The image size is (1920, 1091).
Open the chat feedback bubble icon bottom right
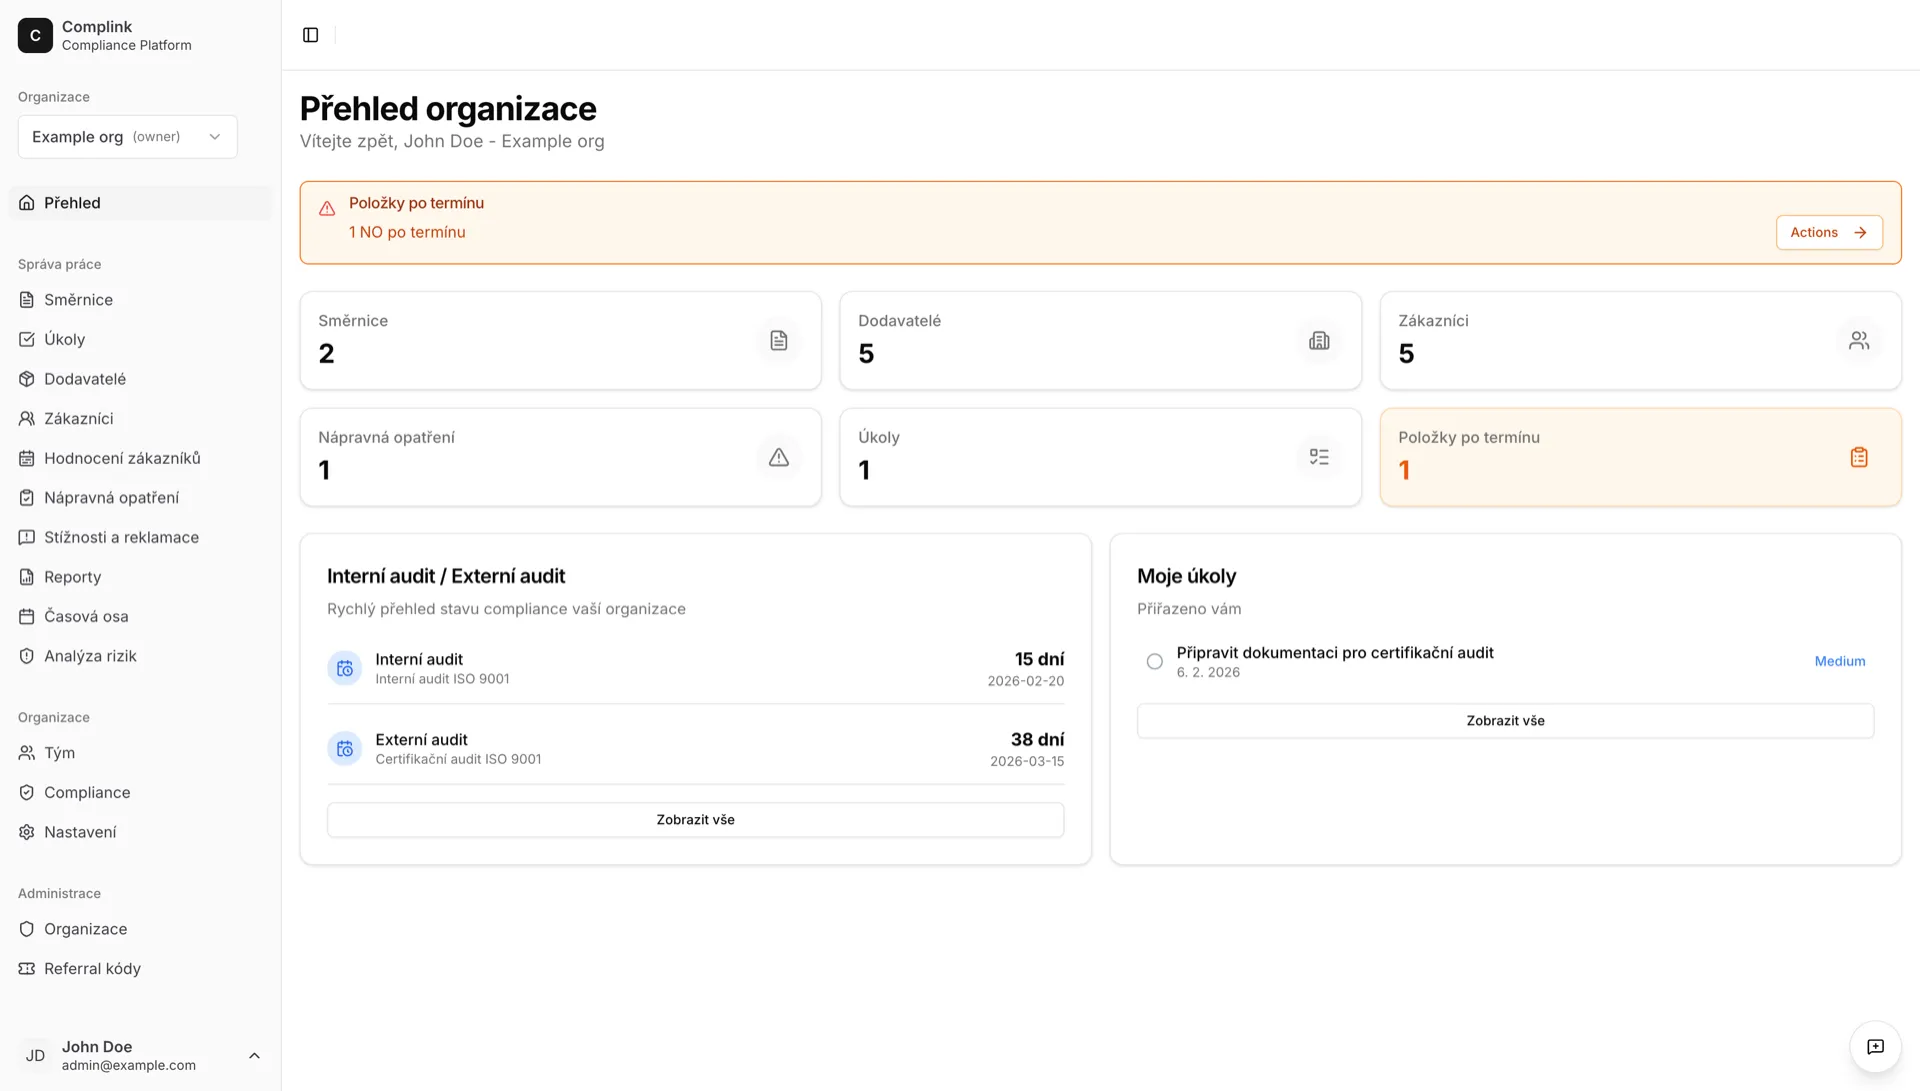[1875, 1047]
